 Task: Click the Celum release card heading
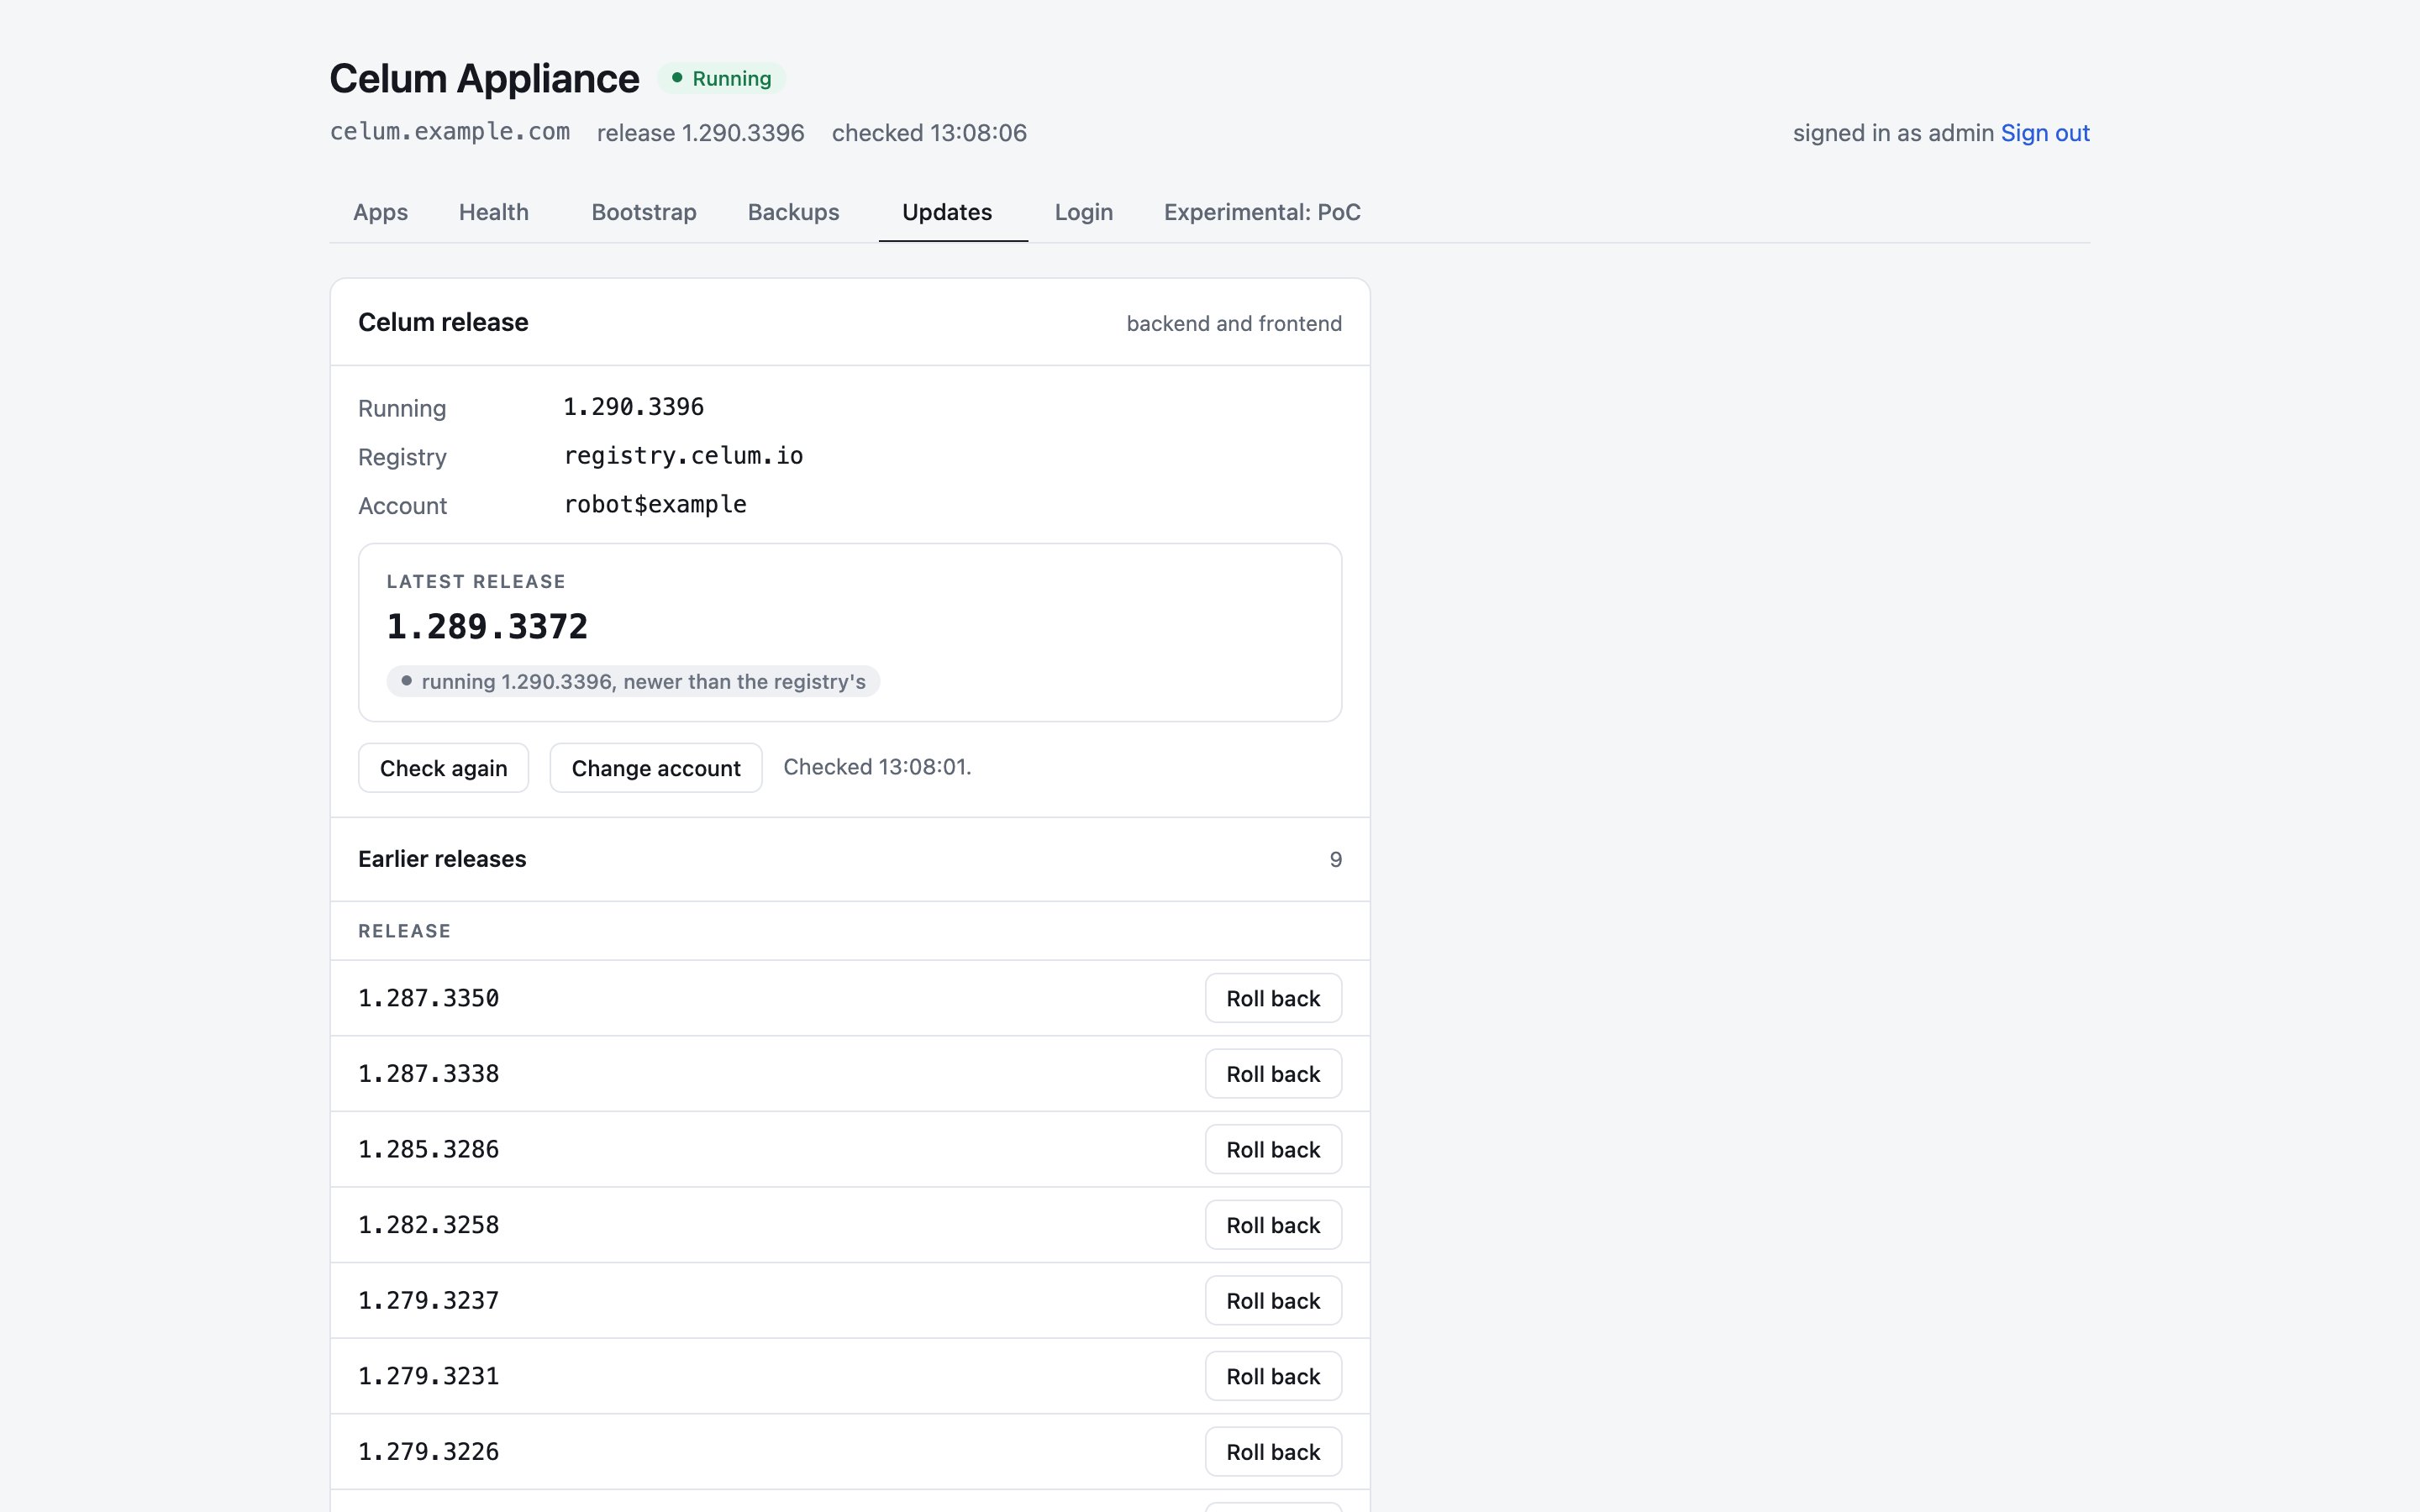443,322
